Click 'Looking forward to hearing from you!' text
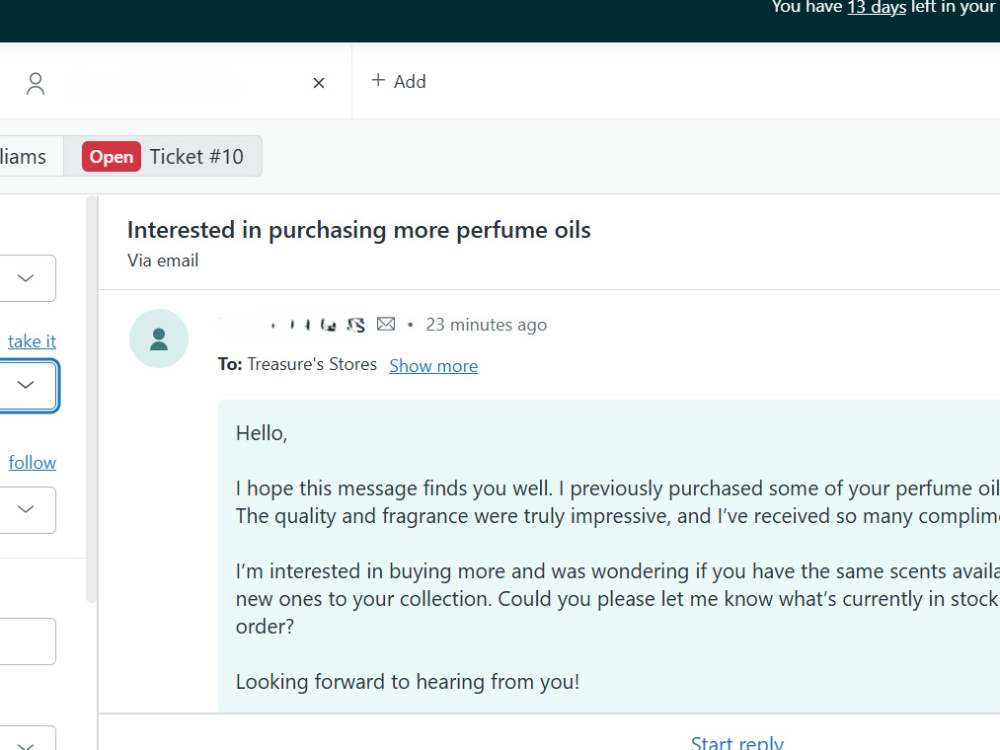 (408, 682)
